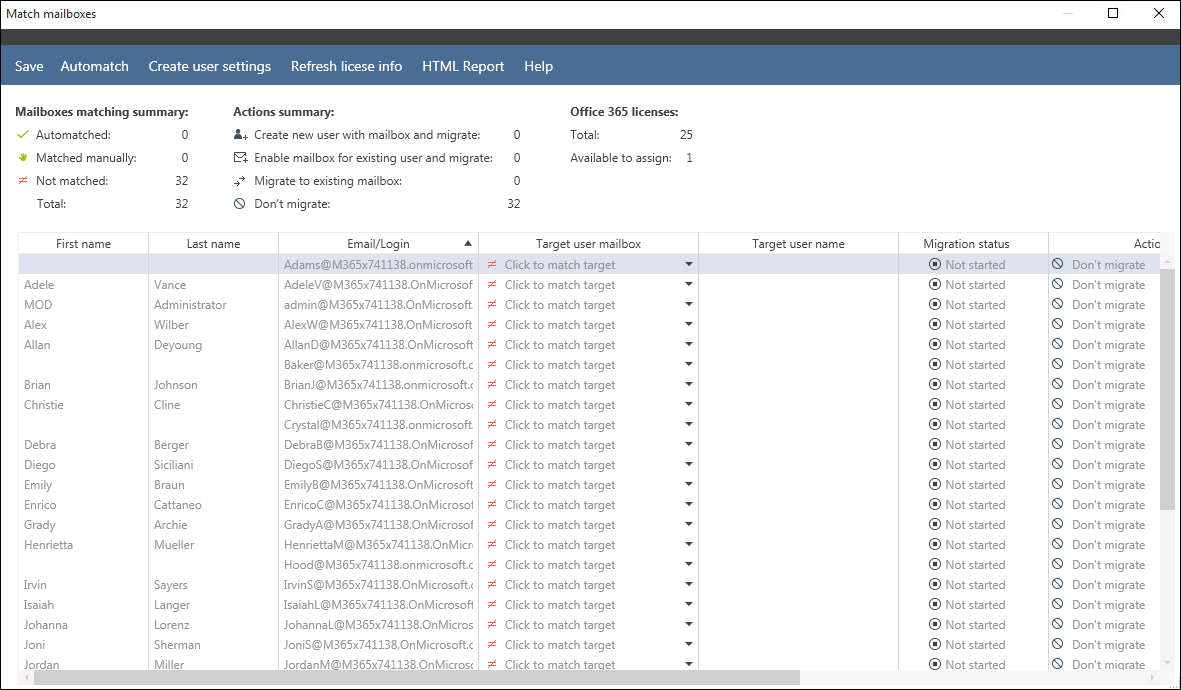
Task: Open the Help menu
Action: 539,66
